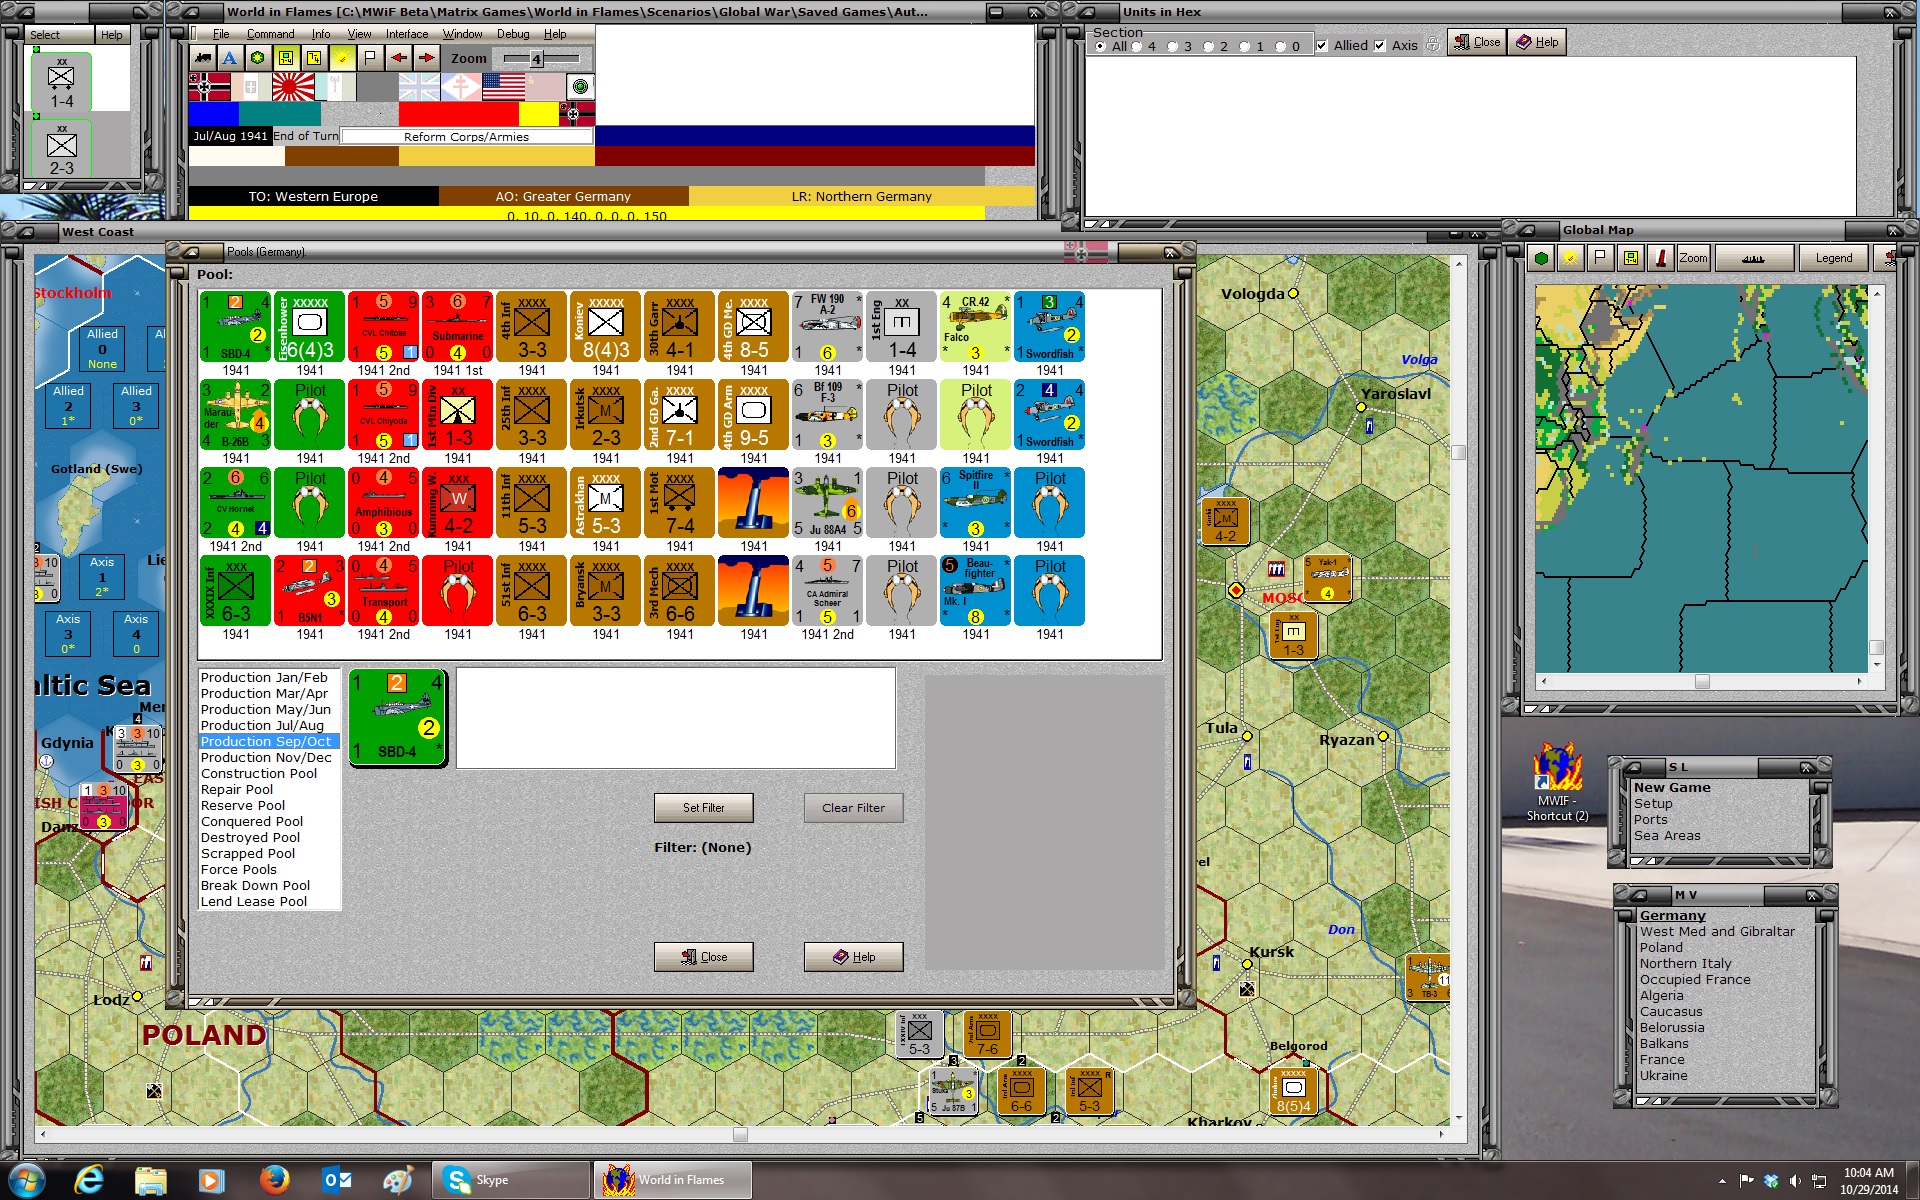This screenshot has height=1200, width=1920.
Task: Collapse the Units in Hex window roll-up arrow
Action: (1086, 12)
